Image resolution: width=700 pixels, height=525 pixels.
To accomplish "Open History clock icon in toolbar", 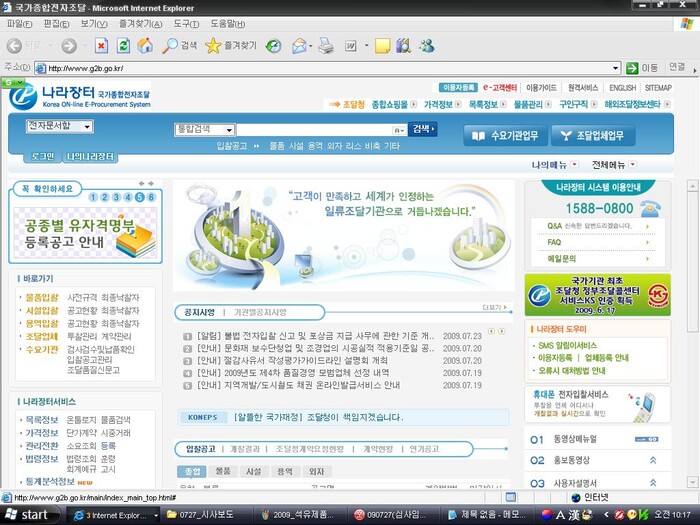I will [273, 46].
